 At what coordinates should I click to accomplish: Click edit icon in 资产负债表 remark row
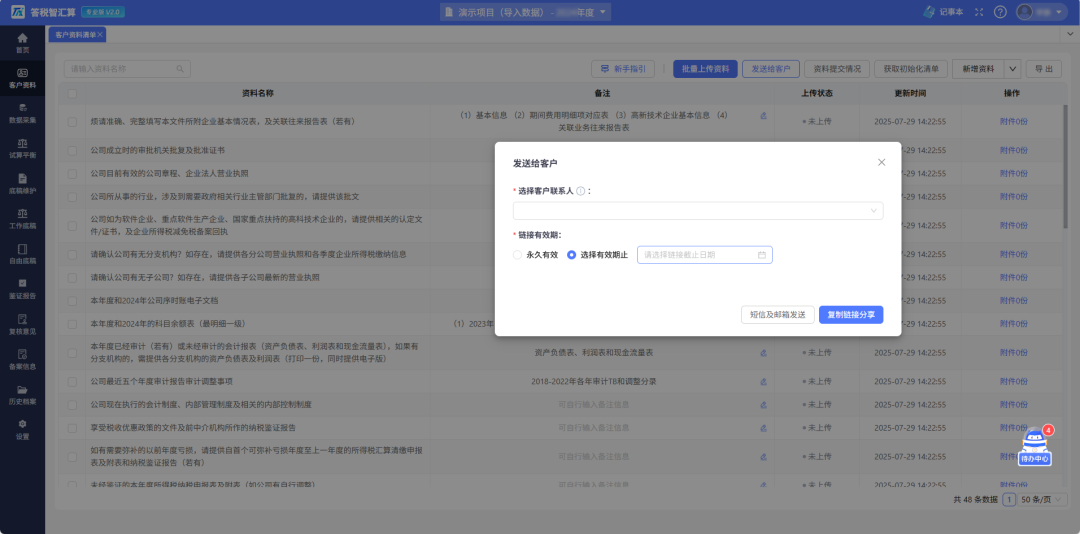click(x=763, y=352)
